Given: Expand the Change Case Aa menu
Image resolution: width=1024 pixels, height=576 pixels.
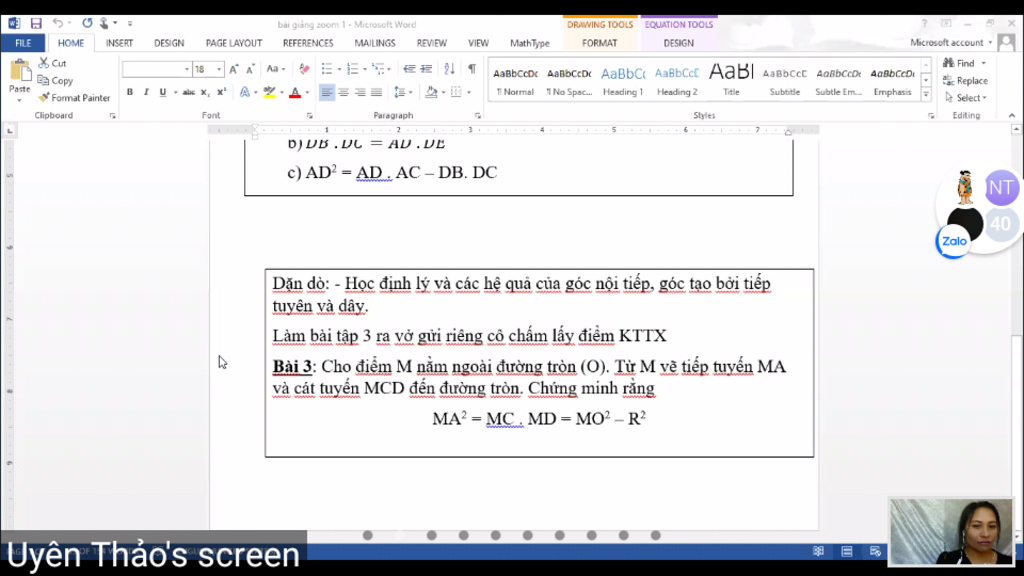Looking at the screenshot, I should click(276, 69).
